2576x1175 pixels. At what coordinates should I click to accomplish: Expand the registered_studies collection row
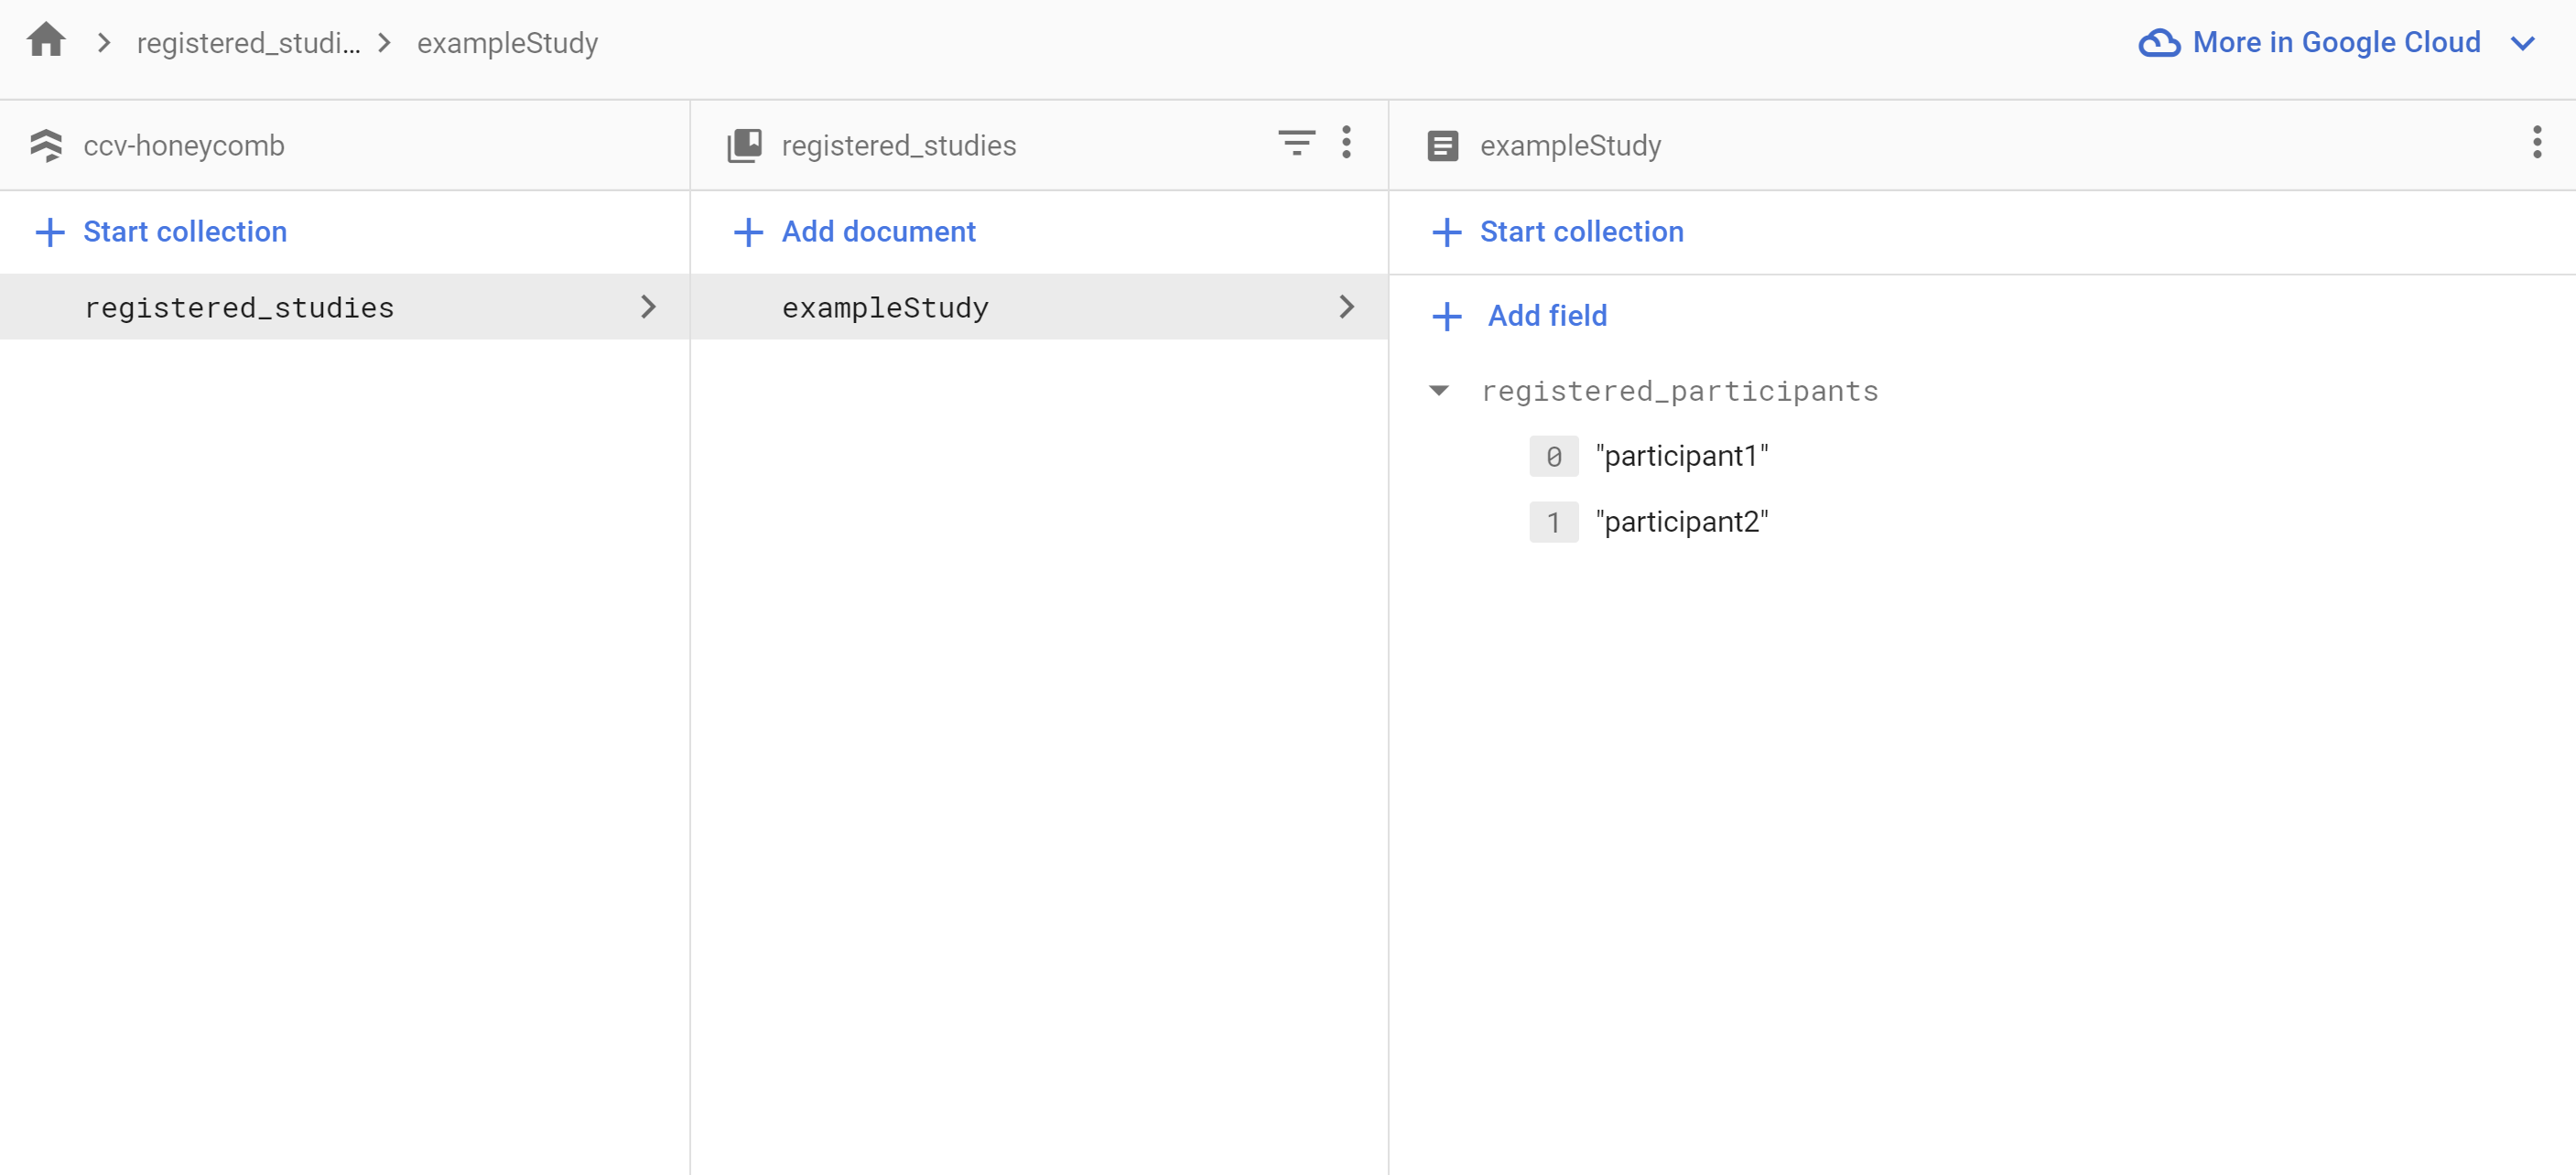649,306
